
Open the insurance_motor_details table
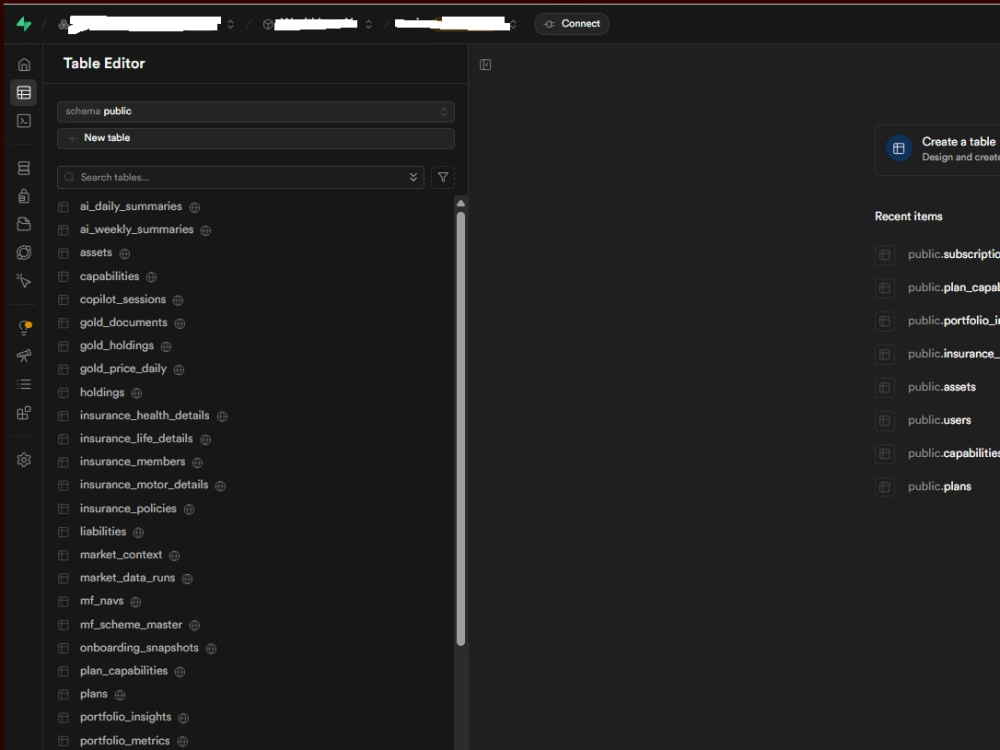pos(143,485)
